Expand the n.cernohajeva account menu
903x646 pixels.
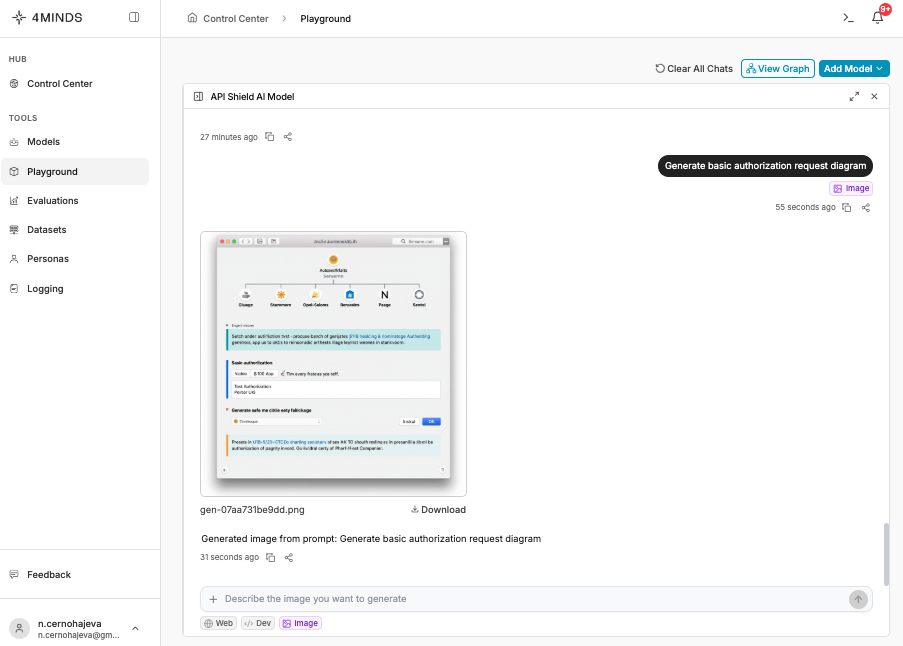(135, 628)
